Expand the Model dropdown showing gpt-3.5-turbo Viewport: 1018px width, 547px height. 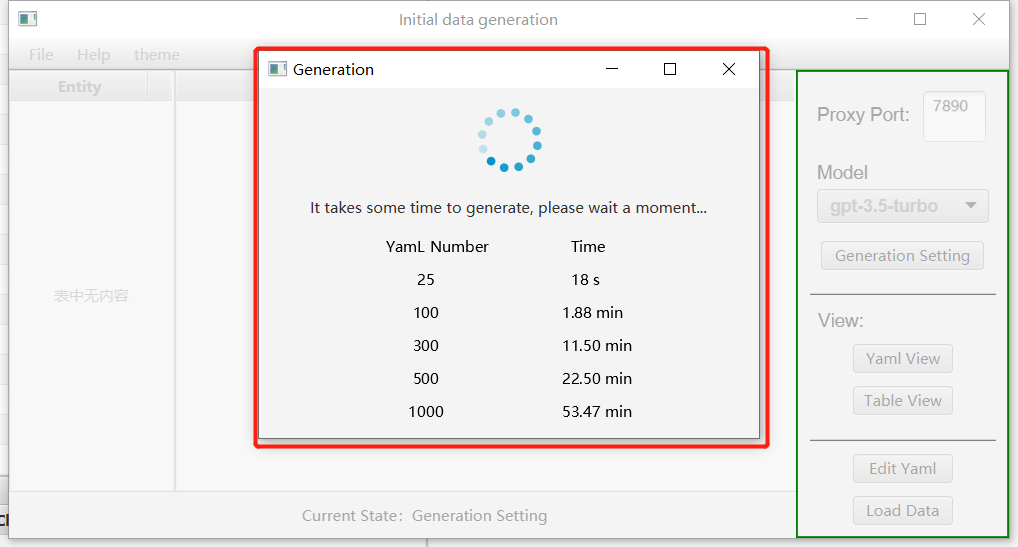pos(903,206)
